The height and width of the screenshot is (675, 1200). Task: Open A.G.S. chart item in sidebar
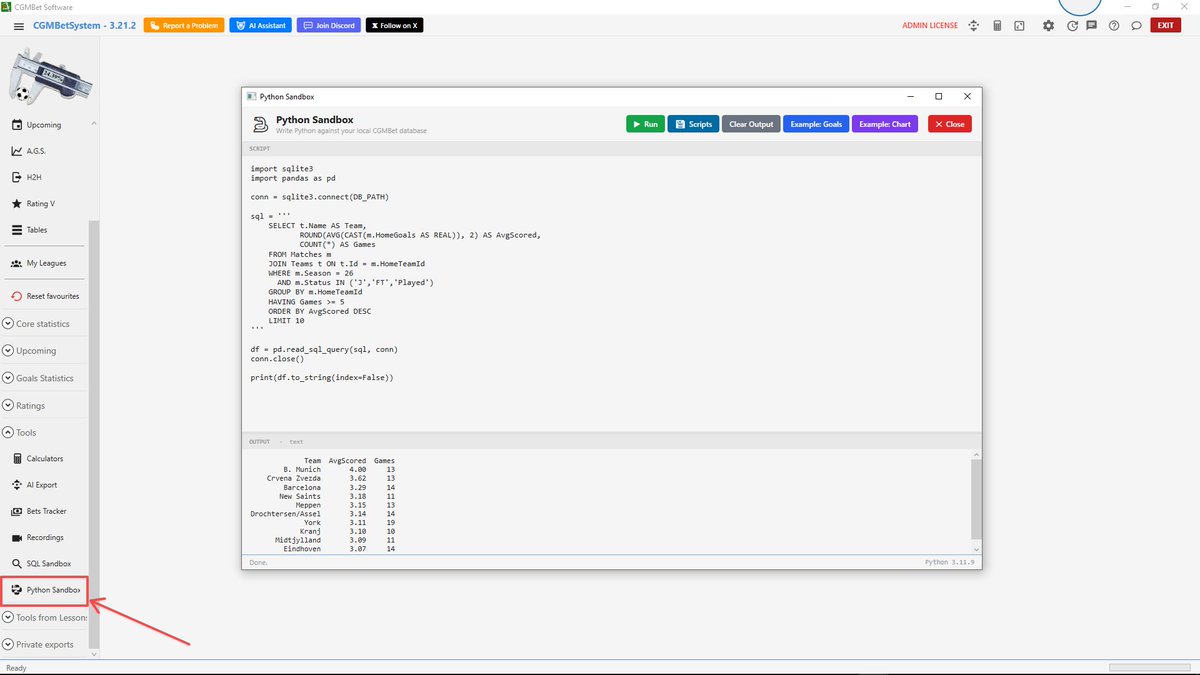pos(44,151)
